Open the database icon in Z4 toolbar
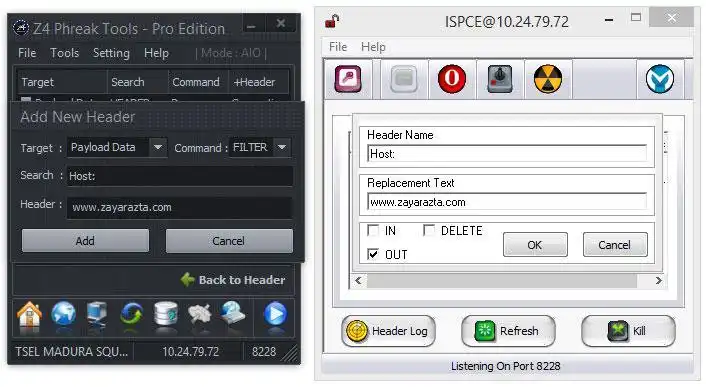This screenshot has width=706, height=387. (x=166, y=314)
